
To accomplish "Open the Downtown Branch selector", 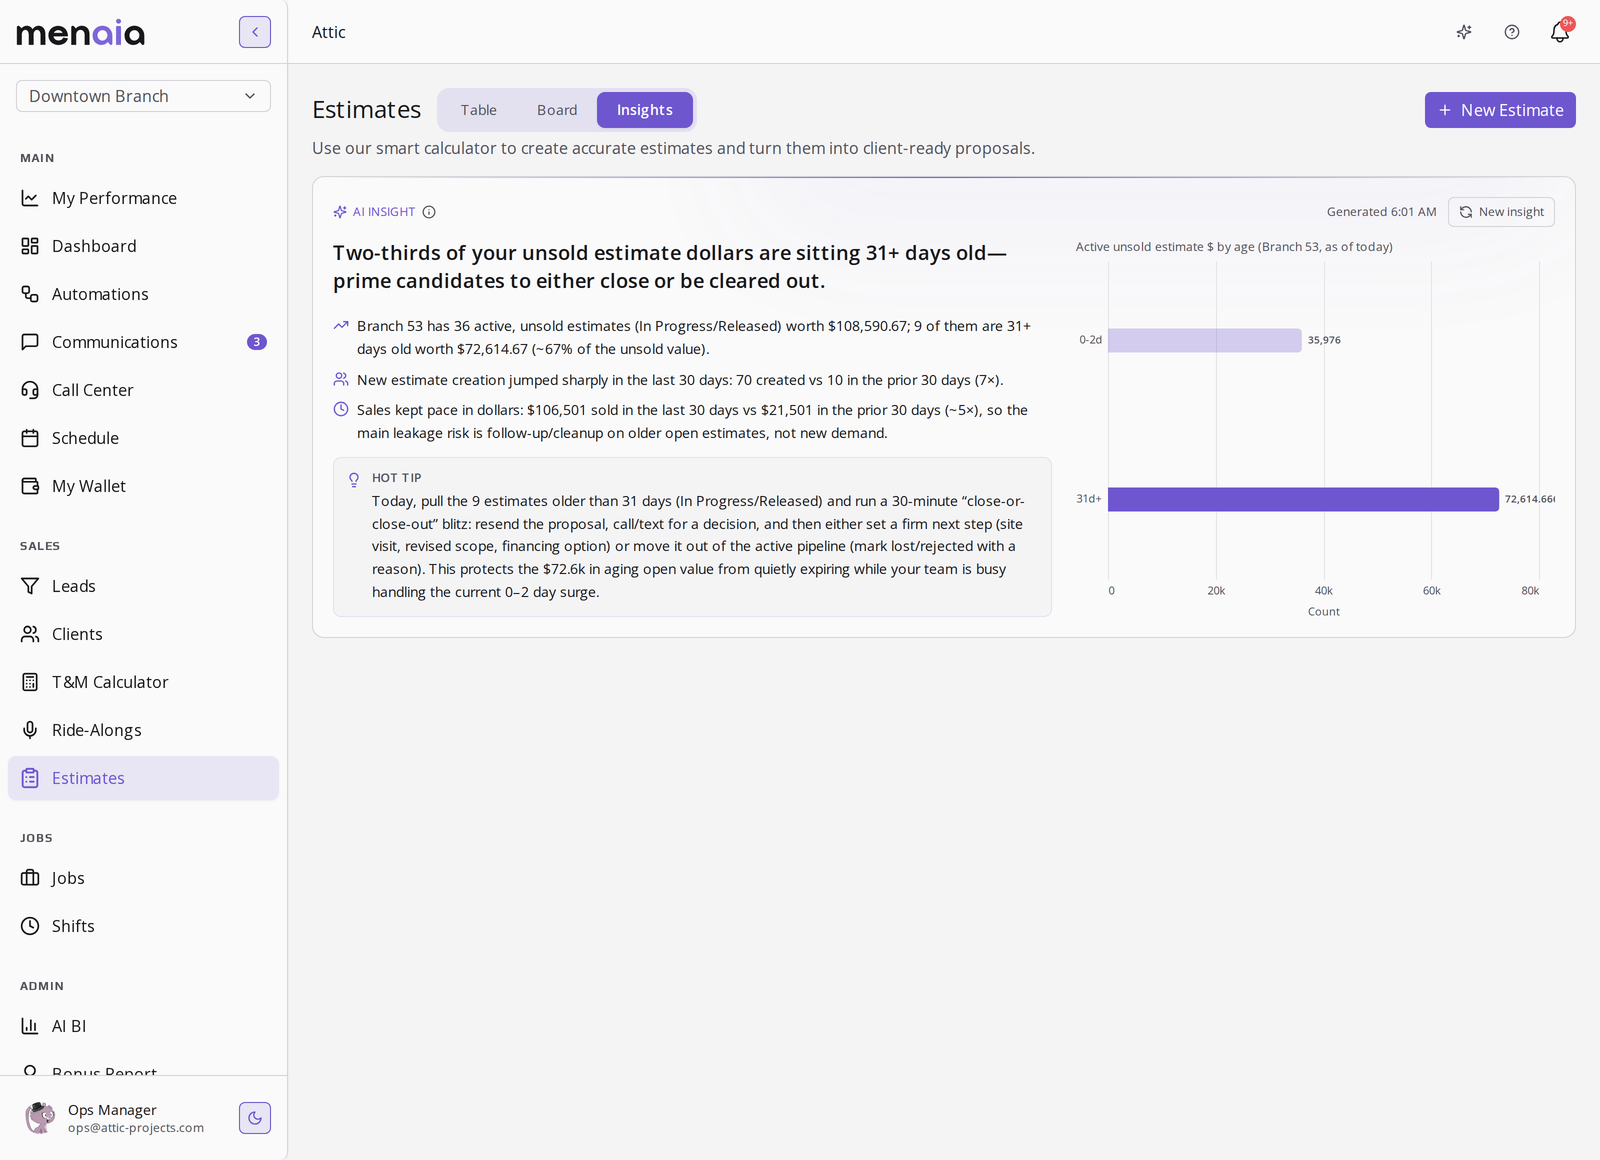I will point(143,96).
